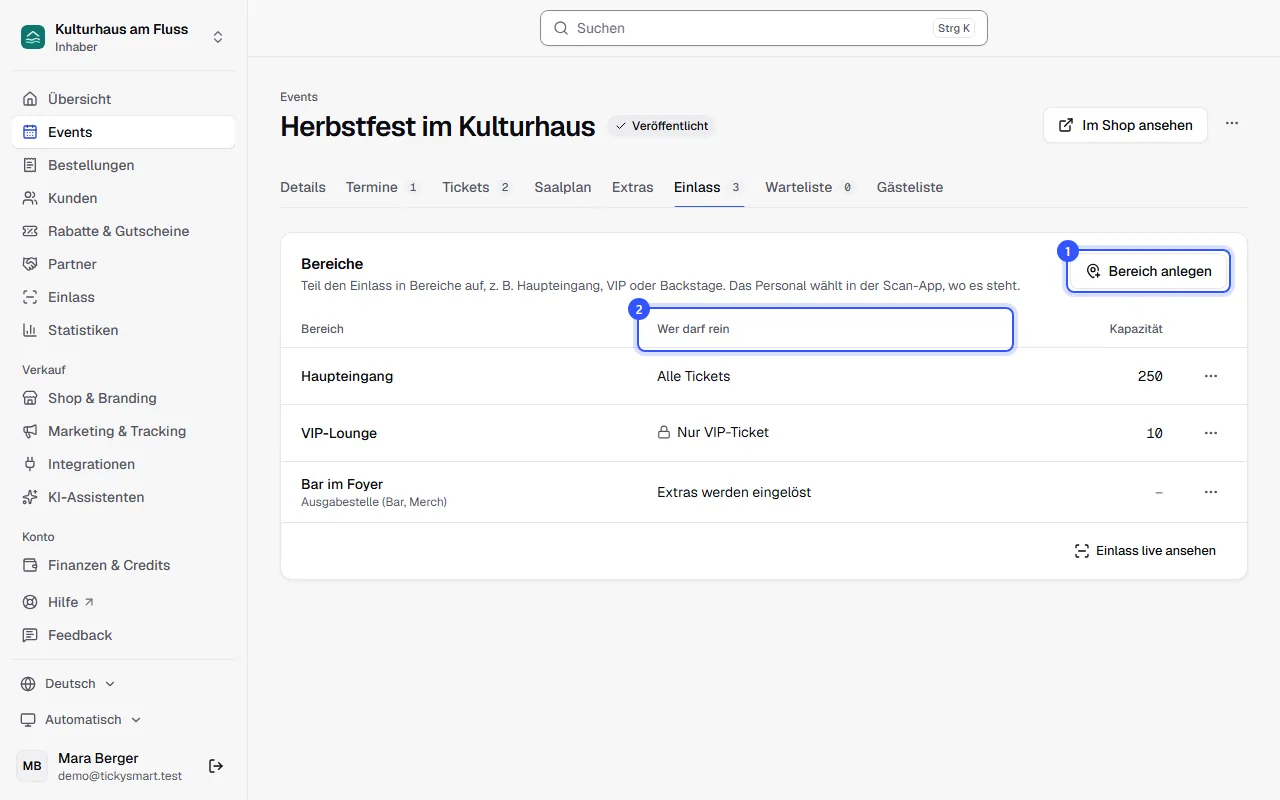Click the VIP-Lounge area name
This screenshot has height=800, width=1280.
[339, 433]
